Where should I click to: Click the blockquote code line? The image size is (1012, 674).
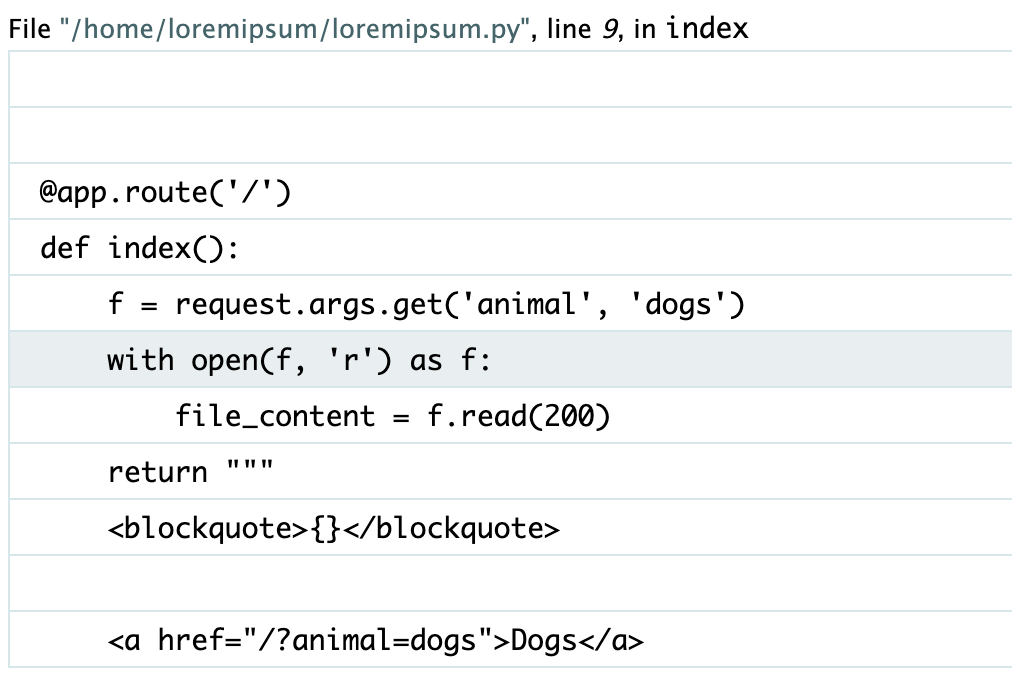pos(511,527)
